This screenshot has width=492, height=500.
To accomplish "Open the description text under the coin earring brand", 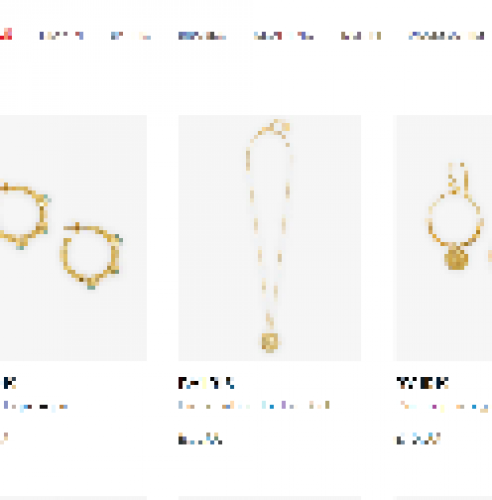I will pos(444,406).
